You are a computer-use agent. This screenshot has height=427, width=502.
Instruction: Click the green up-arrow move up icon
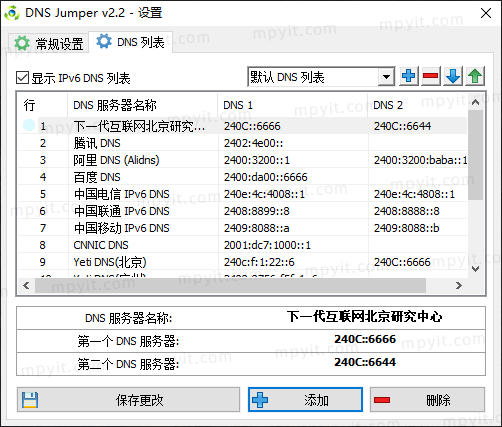[475, 77]
